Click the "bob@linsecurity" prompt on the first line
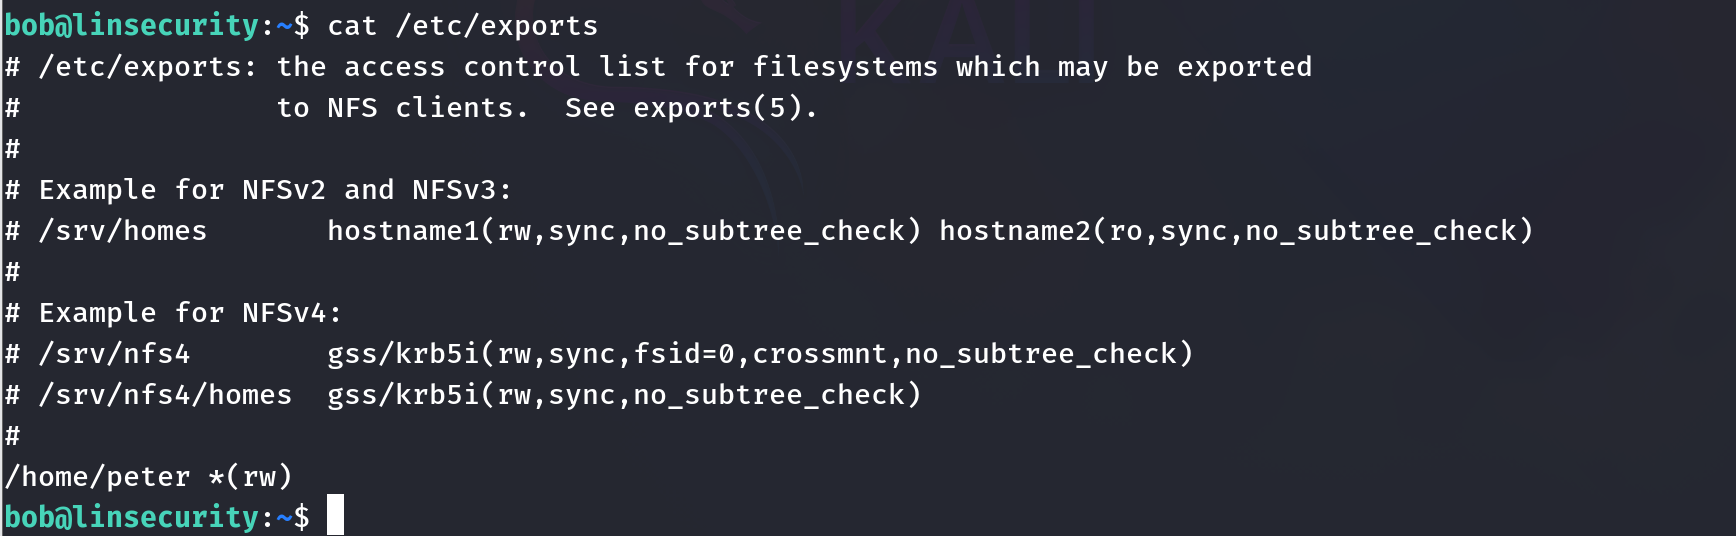This screenshot has width=1736, height=536. pyautogui.click(x=132, y=26)
